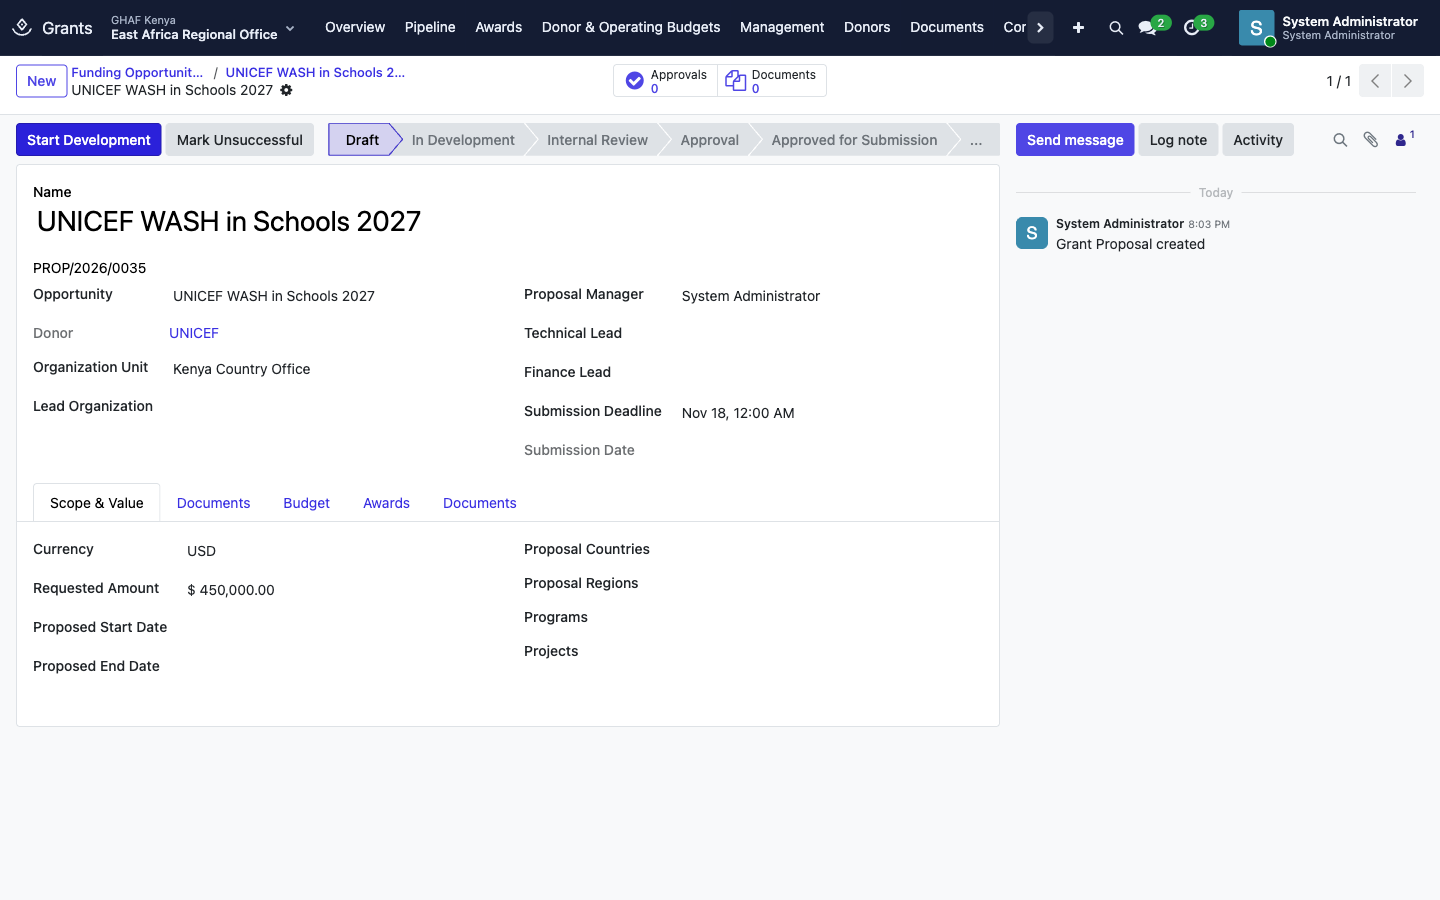Go to next record arrow
The image size is (1440, 900).
(x=1408, y=81)
